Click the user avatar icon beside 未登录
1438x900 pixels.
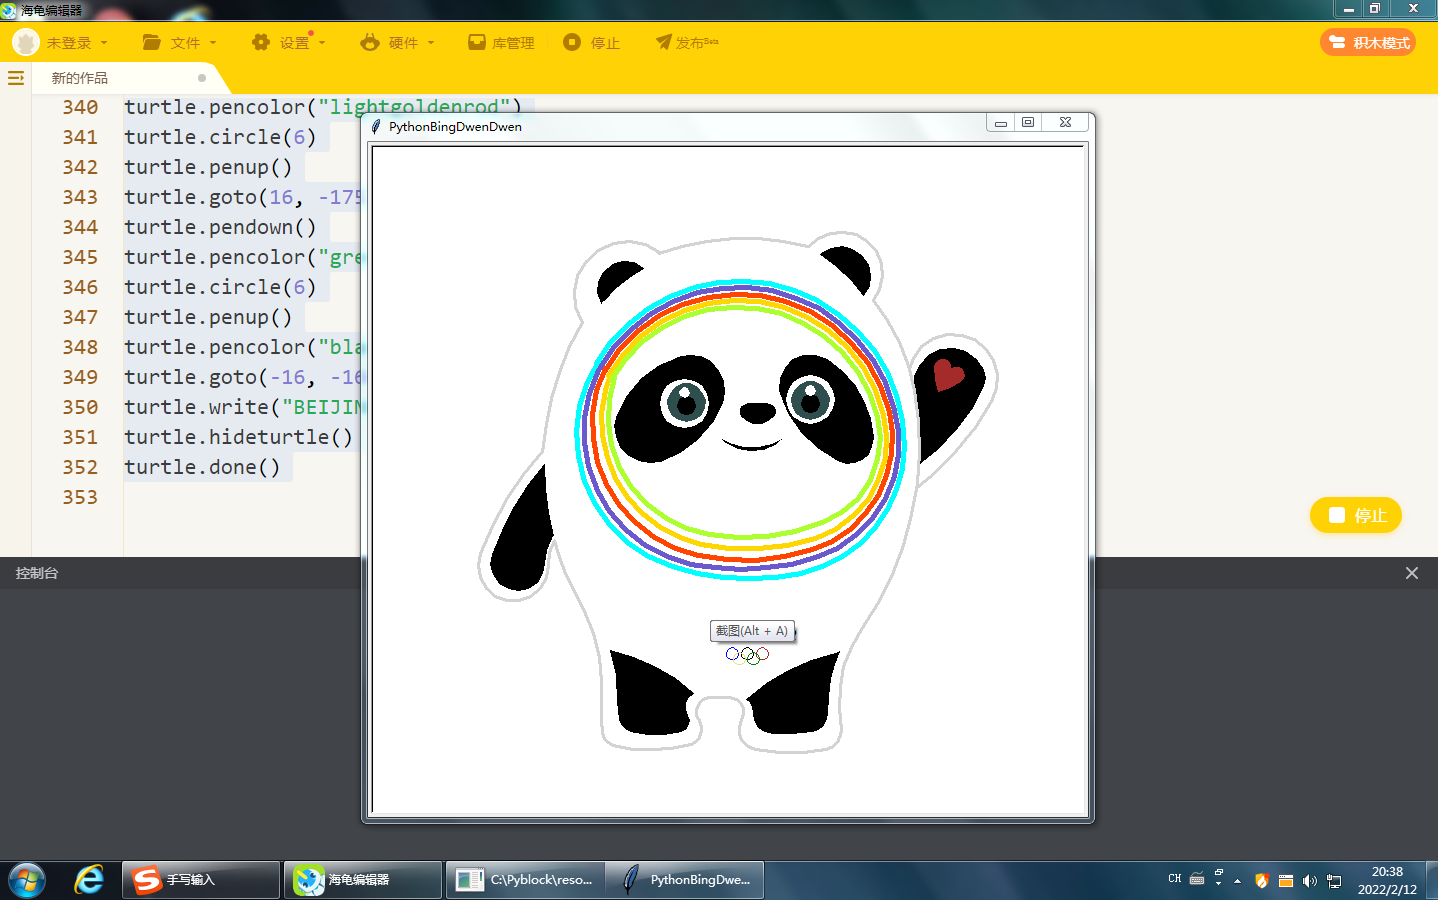tap(26, 42)
